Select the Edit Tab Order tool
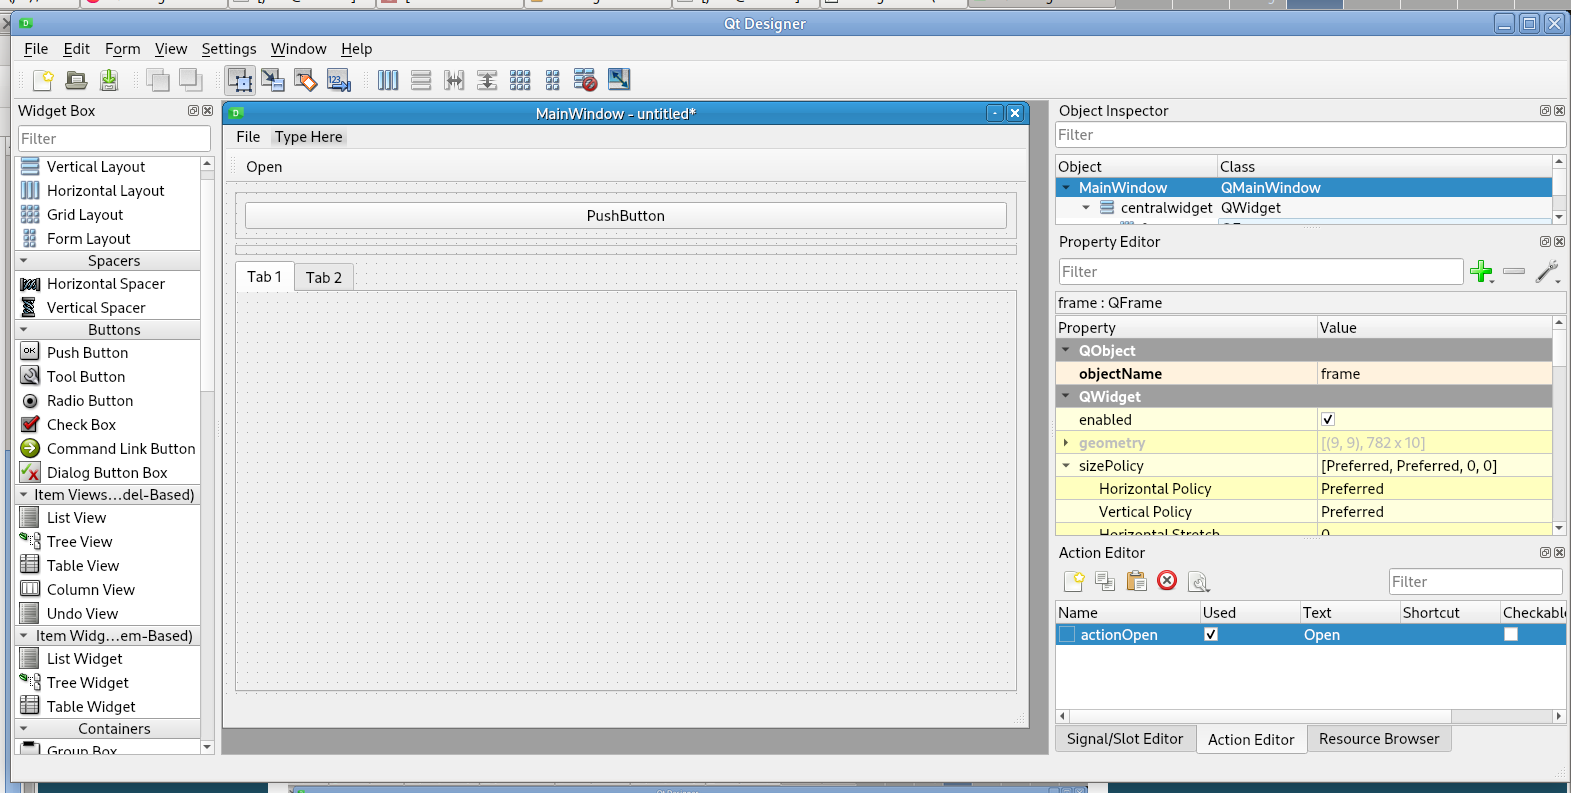This screenshot has width=1571, height=793. coord(339,80)
